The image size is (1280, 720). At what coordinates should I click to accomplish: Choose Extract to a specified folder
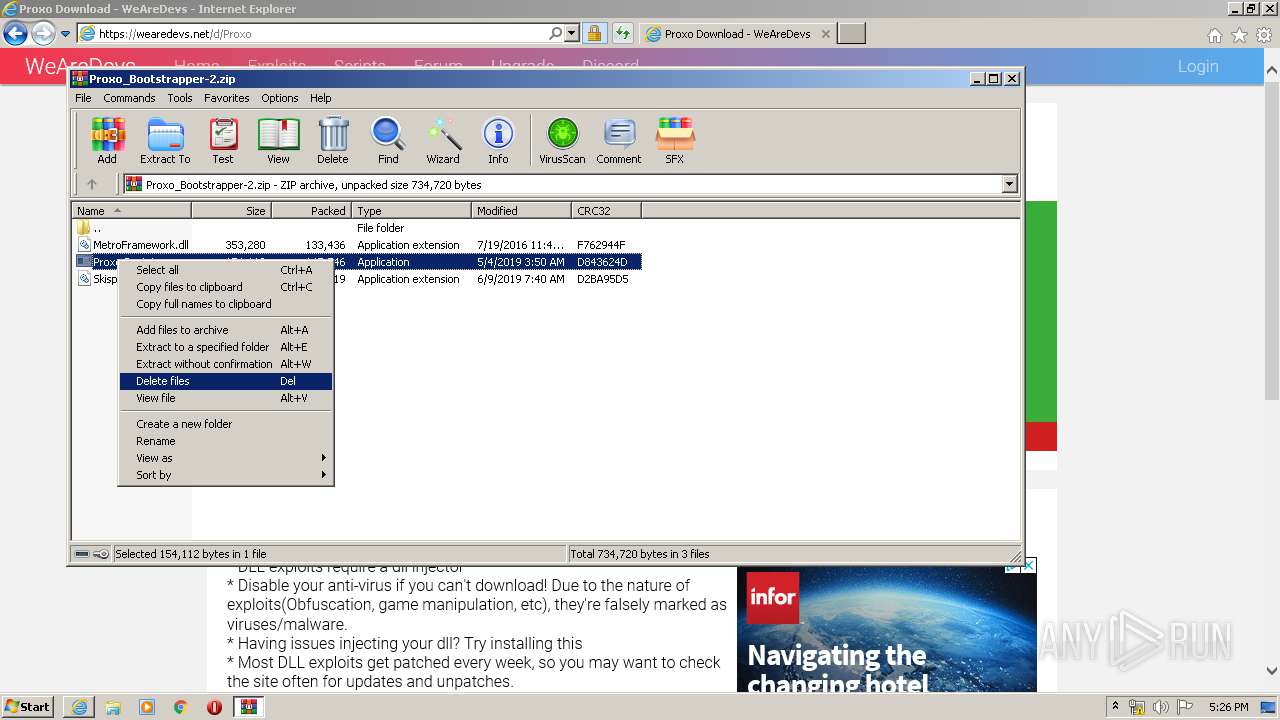(x=226, y=347)
